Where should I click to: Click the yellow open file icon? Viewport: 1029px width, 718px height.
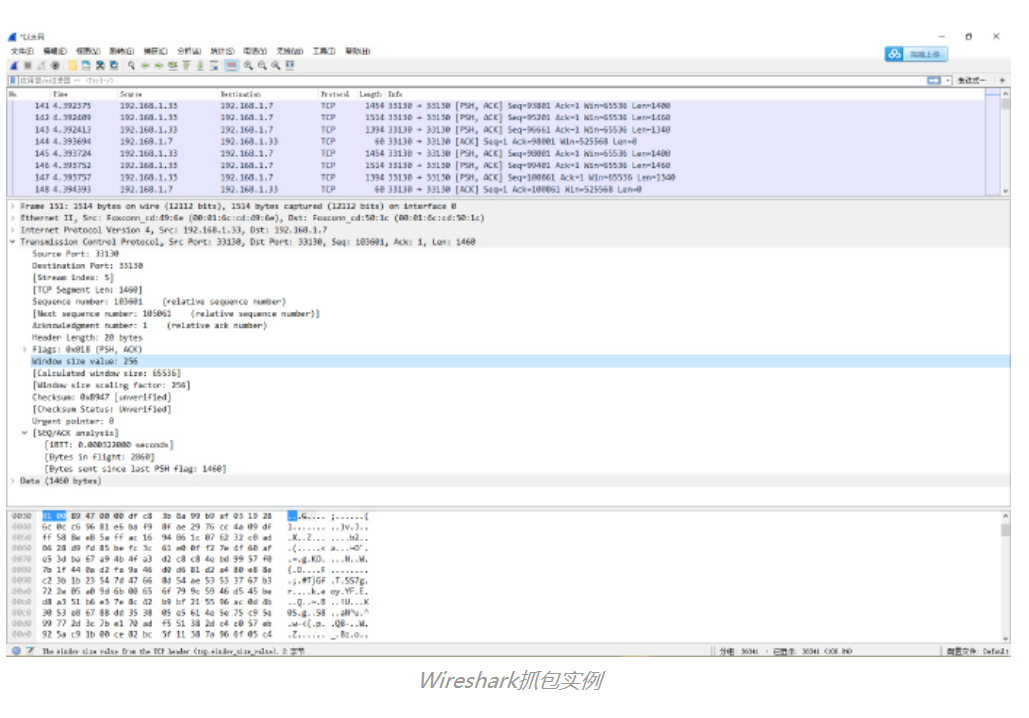(x=73, y=66)
